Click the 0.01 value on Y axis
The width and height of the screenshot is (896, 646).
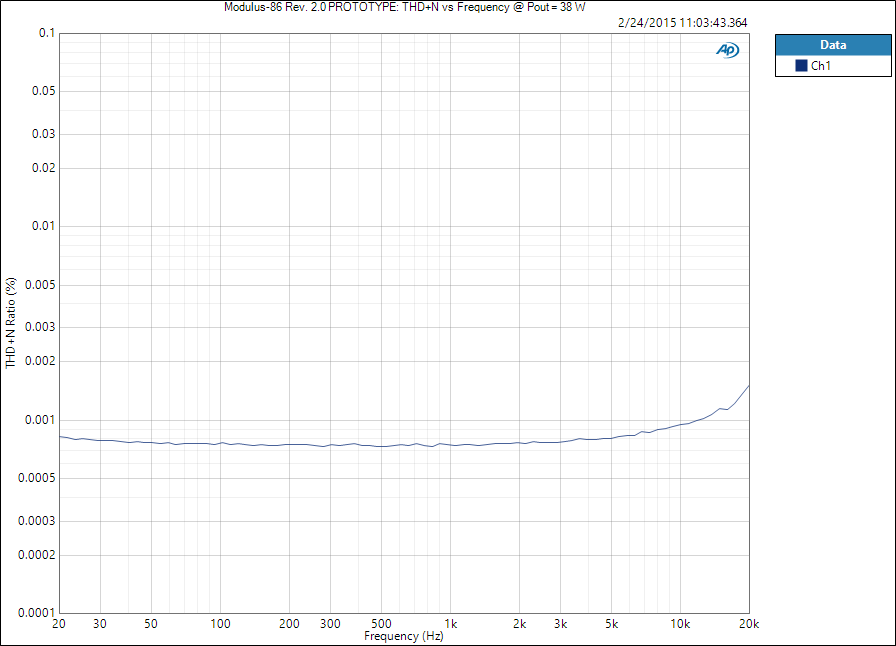pyautogui.click(x=43, y=226)
